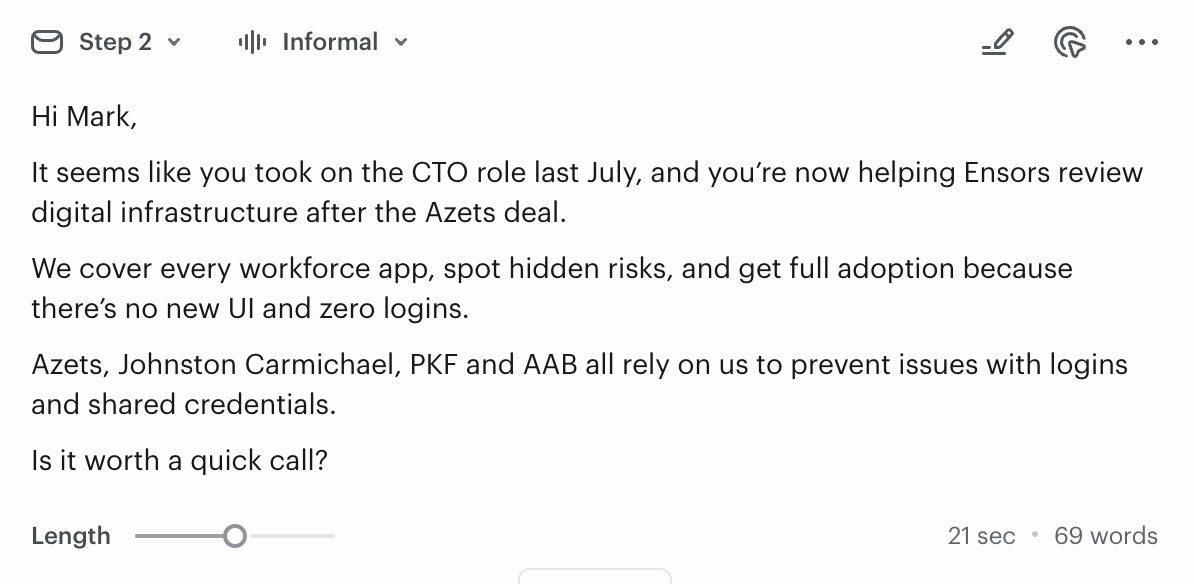Click the paragraph about workforce app coverage
Viewport: 1194px width, 584px height.
[551, 288]
